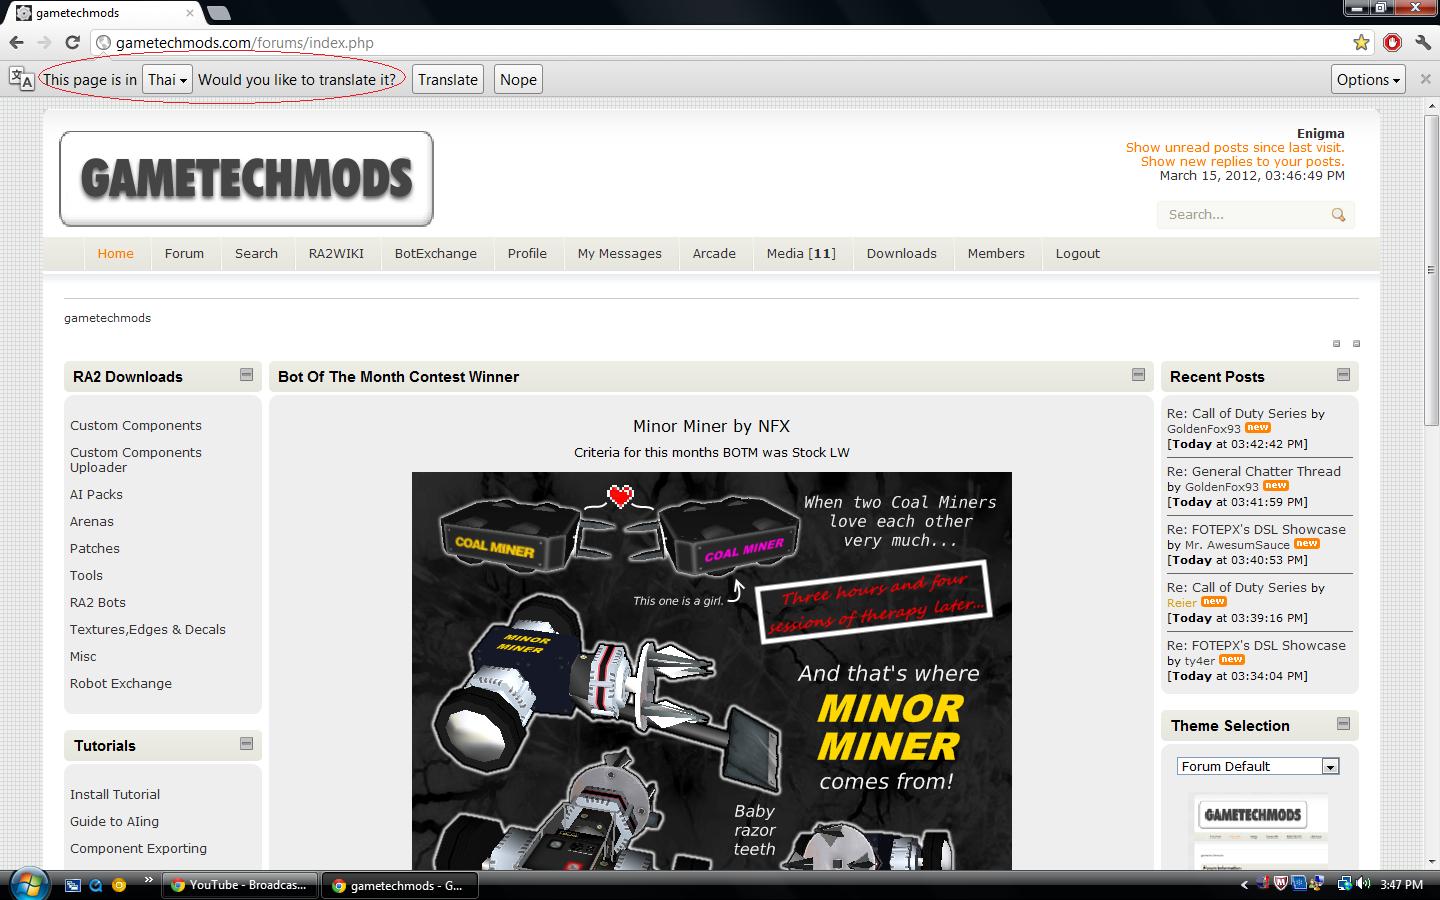Open the Profile menu item

tap(527, 253)
